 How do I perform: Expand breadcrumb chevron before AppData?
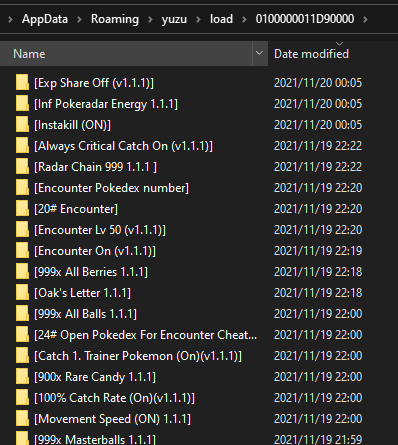[x=10, y=19]
